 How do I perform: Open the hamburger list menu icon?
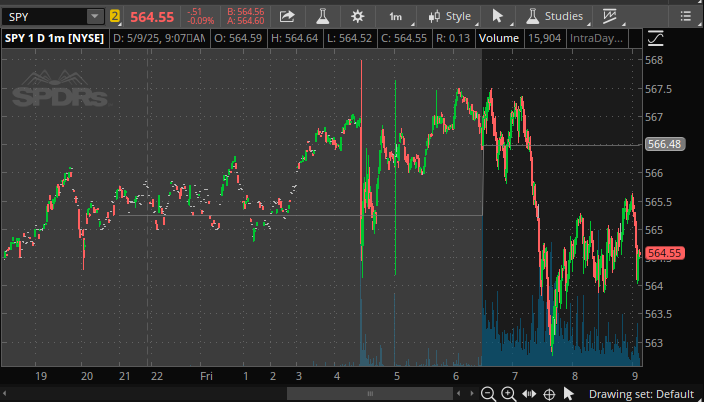tap(686, 17)
